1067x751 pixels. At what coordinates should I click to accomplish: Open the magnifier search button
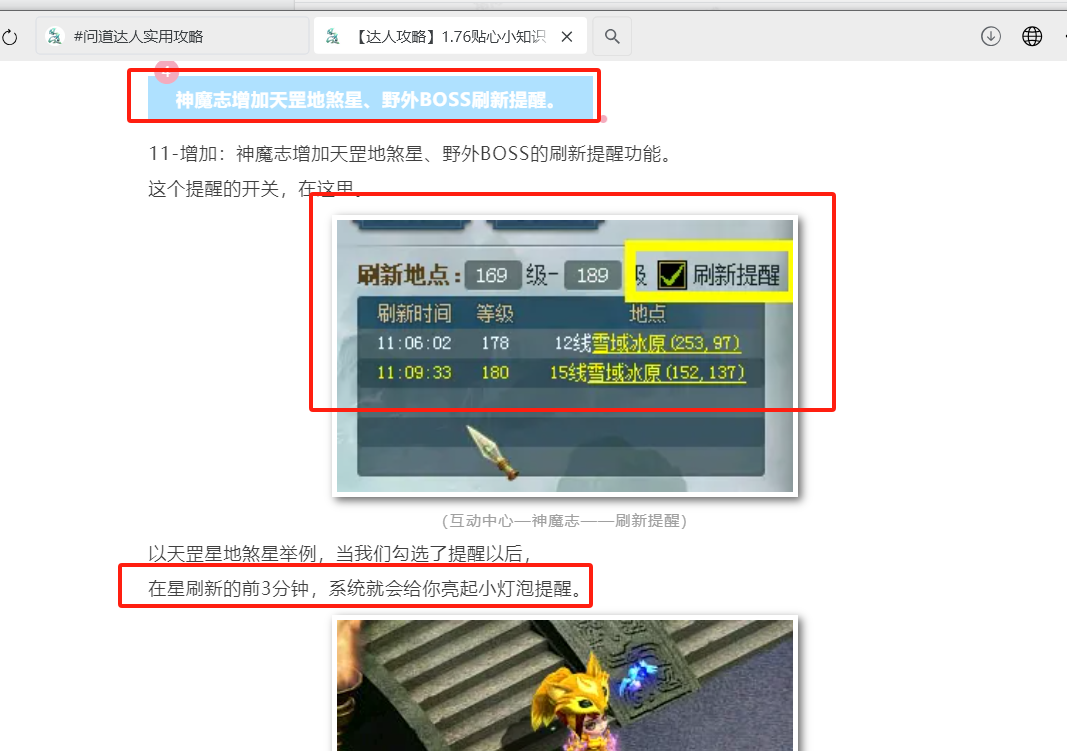point(612,37)
